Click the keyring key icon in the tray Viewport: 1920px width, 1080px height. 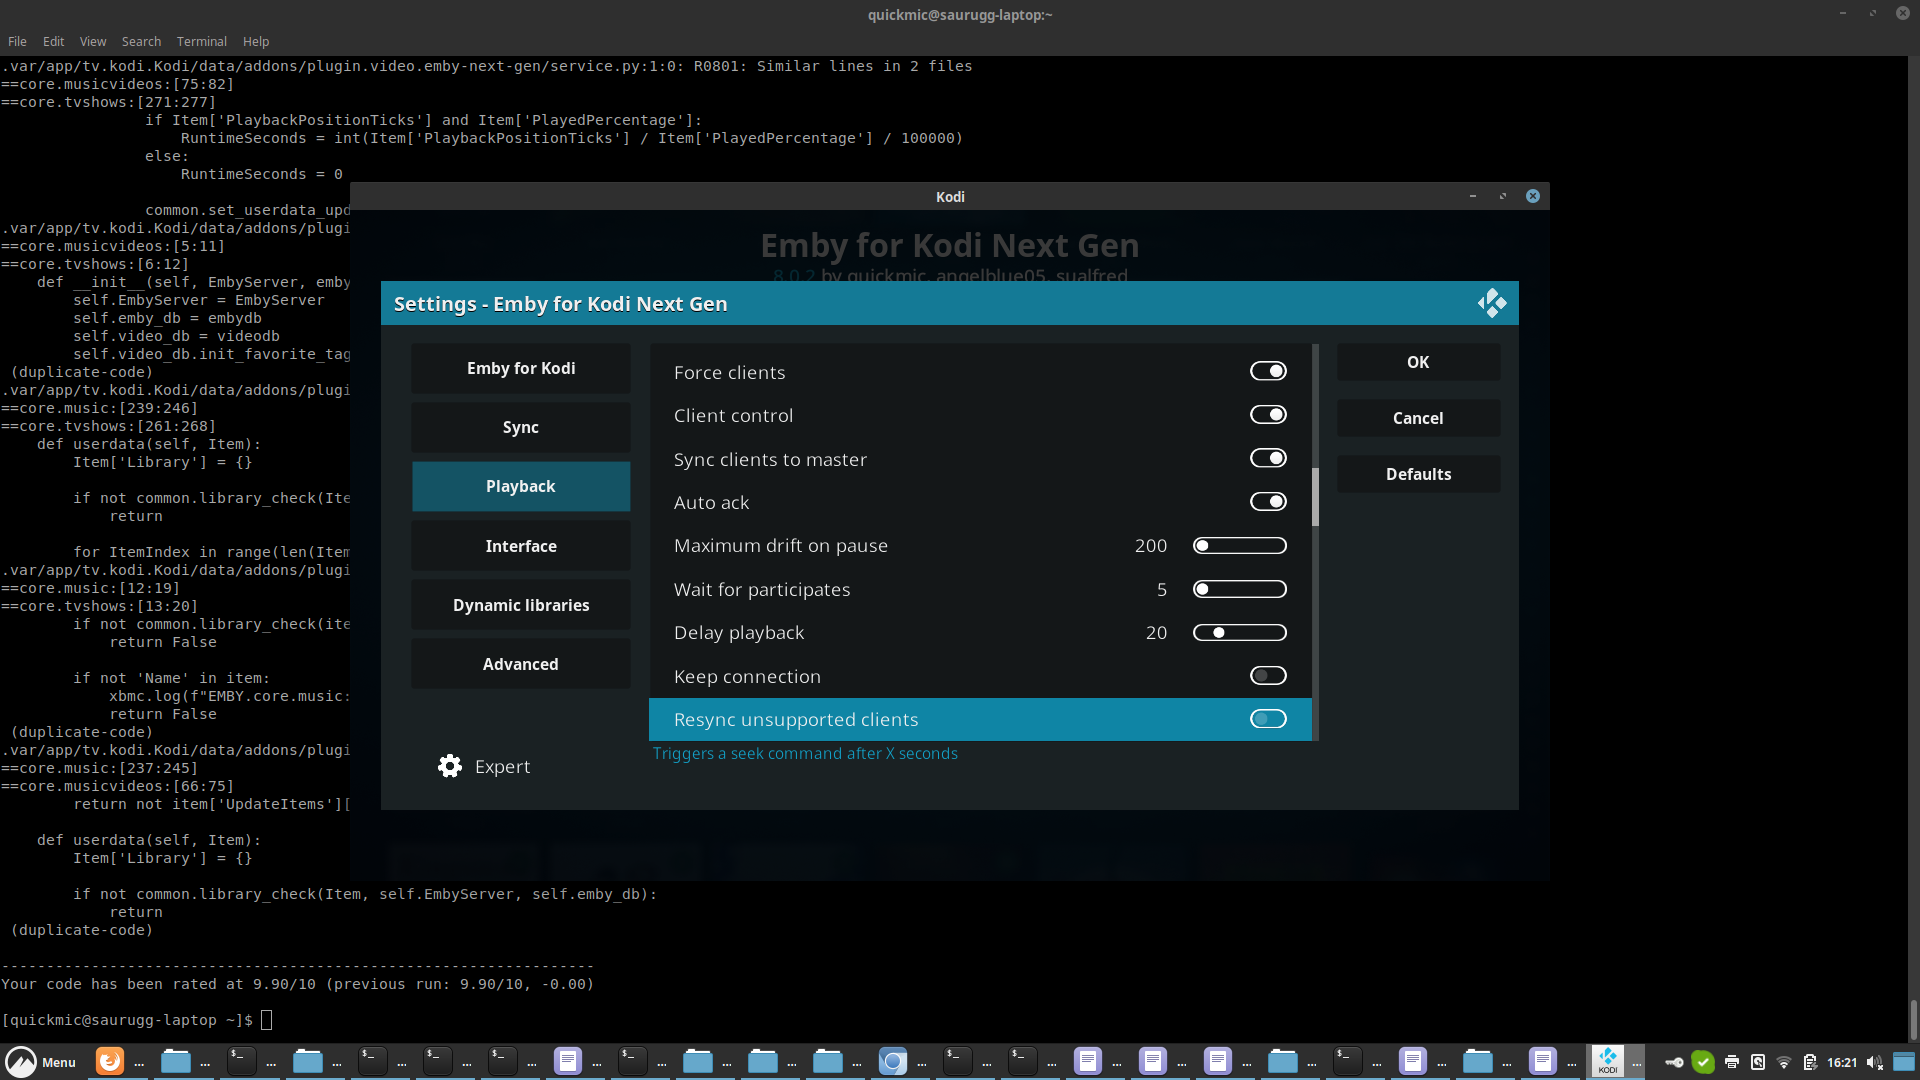click(x=1675, y=1062)
